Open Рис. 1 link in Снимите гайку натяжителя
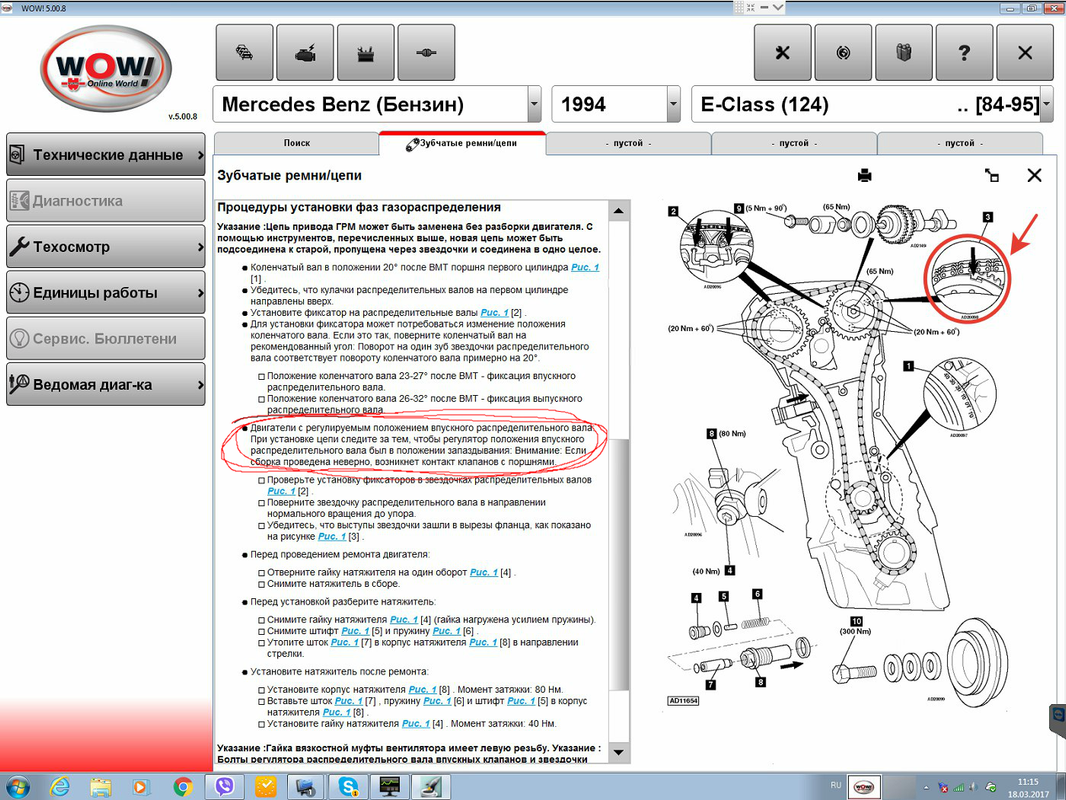Screen dimensions: 1066x800 tap(404, 619)
